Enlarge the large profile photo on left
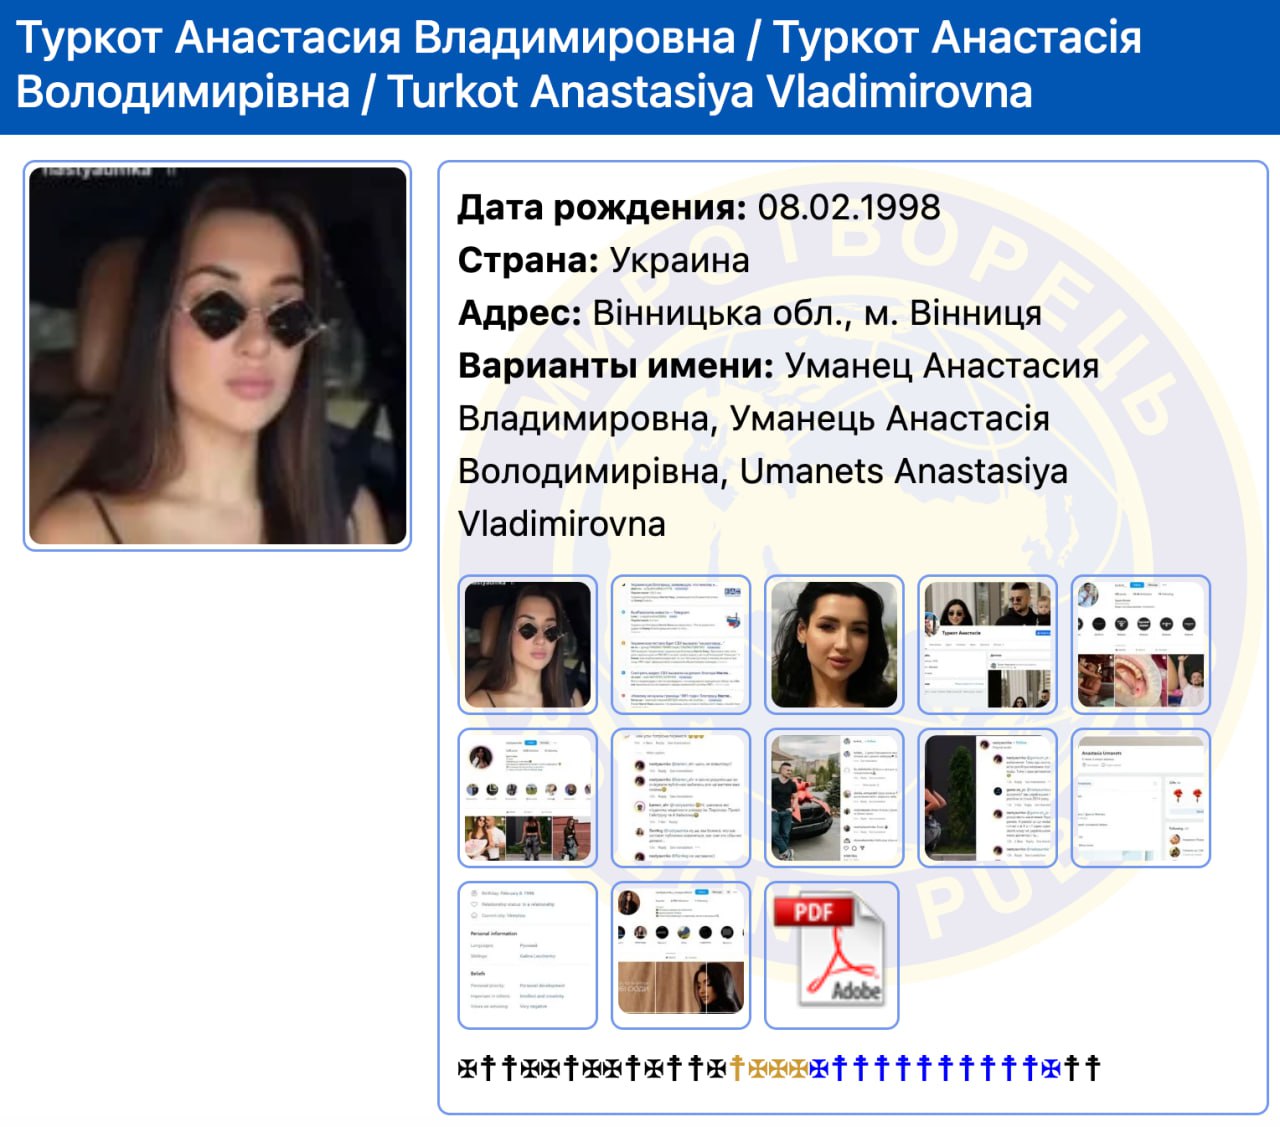The image size is (1280, 1127). click(217, 356)
